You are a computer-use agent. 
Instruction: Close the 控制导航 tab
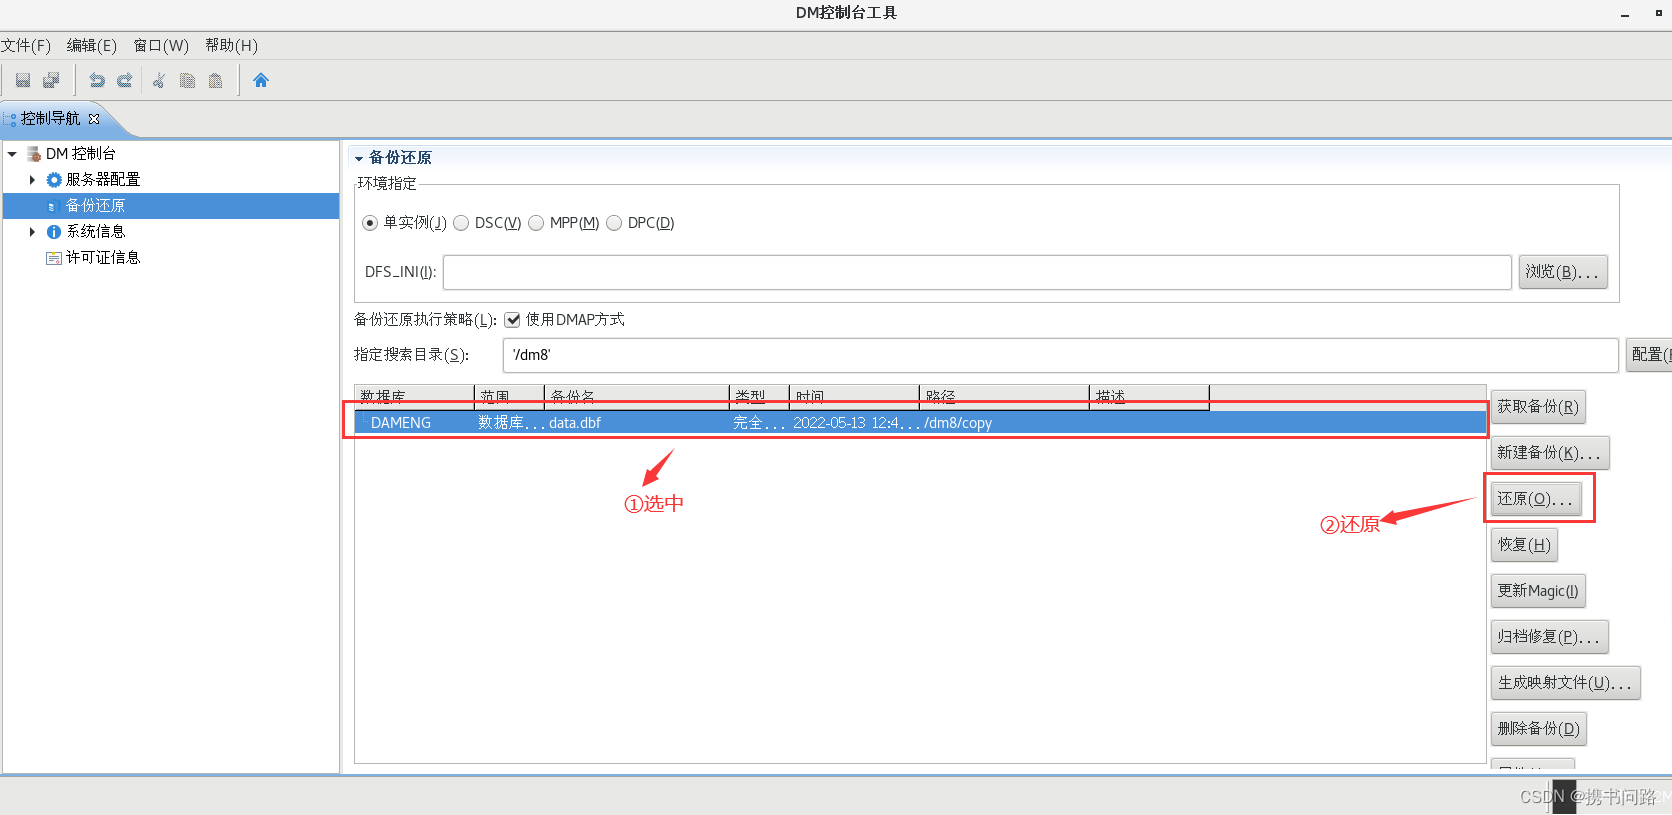[x=94, y=119]
